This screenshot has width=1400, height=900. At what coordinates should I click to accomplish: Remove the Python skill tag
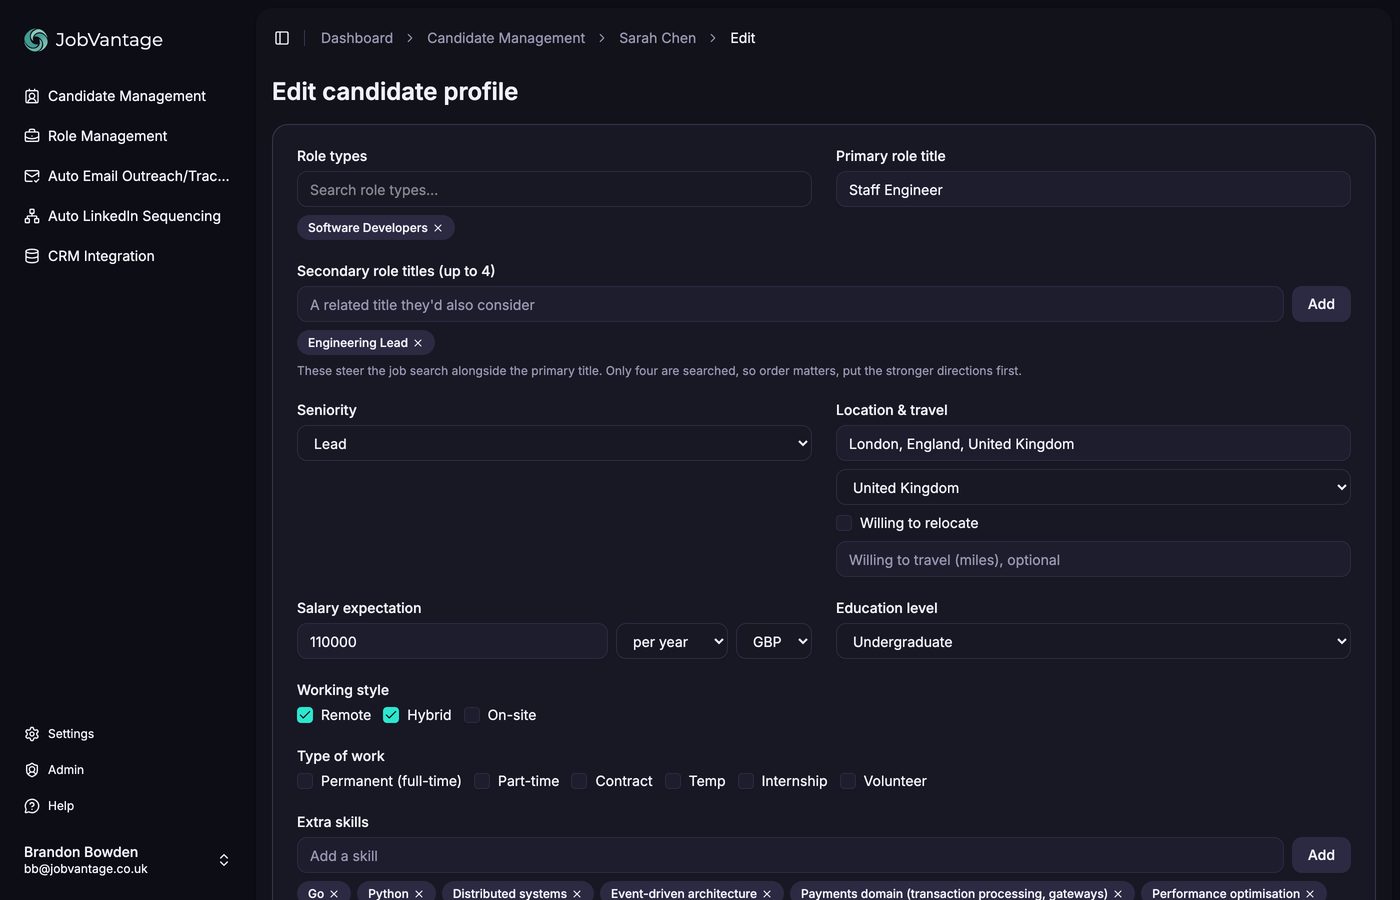click(419, 894)
